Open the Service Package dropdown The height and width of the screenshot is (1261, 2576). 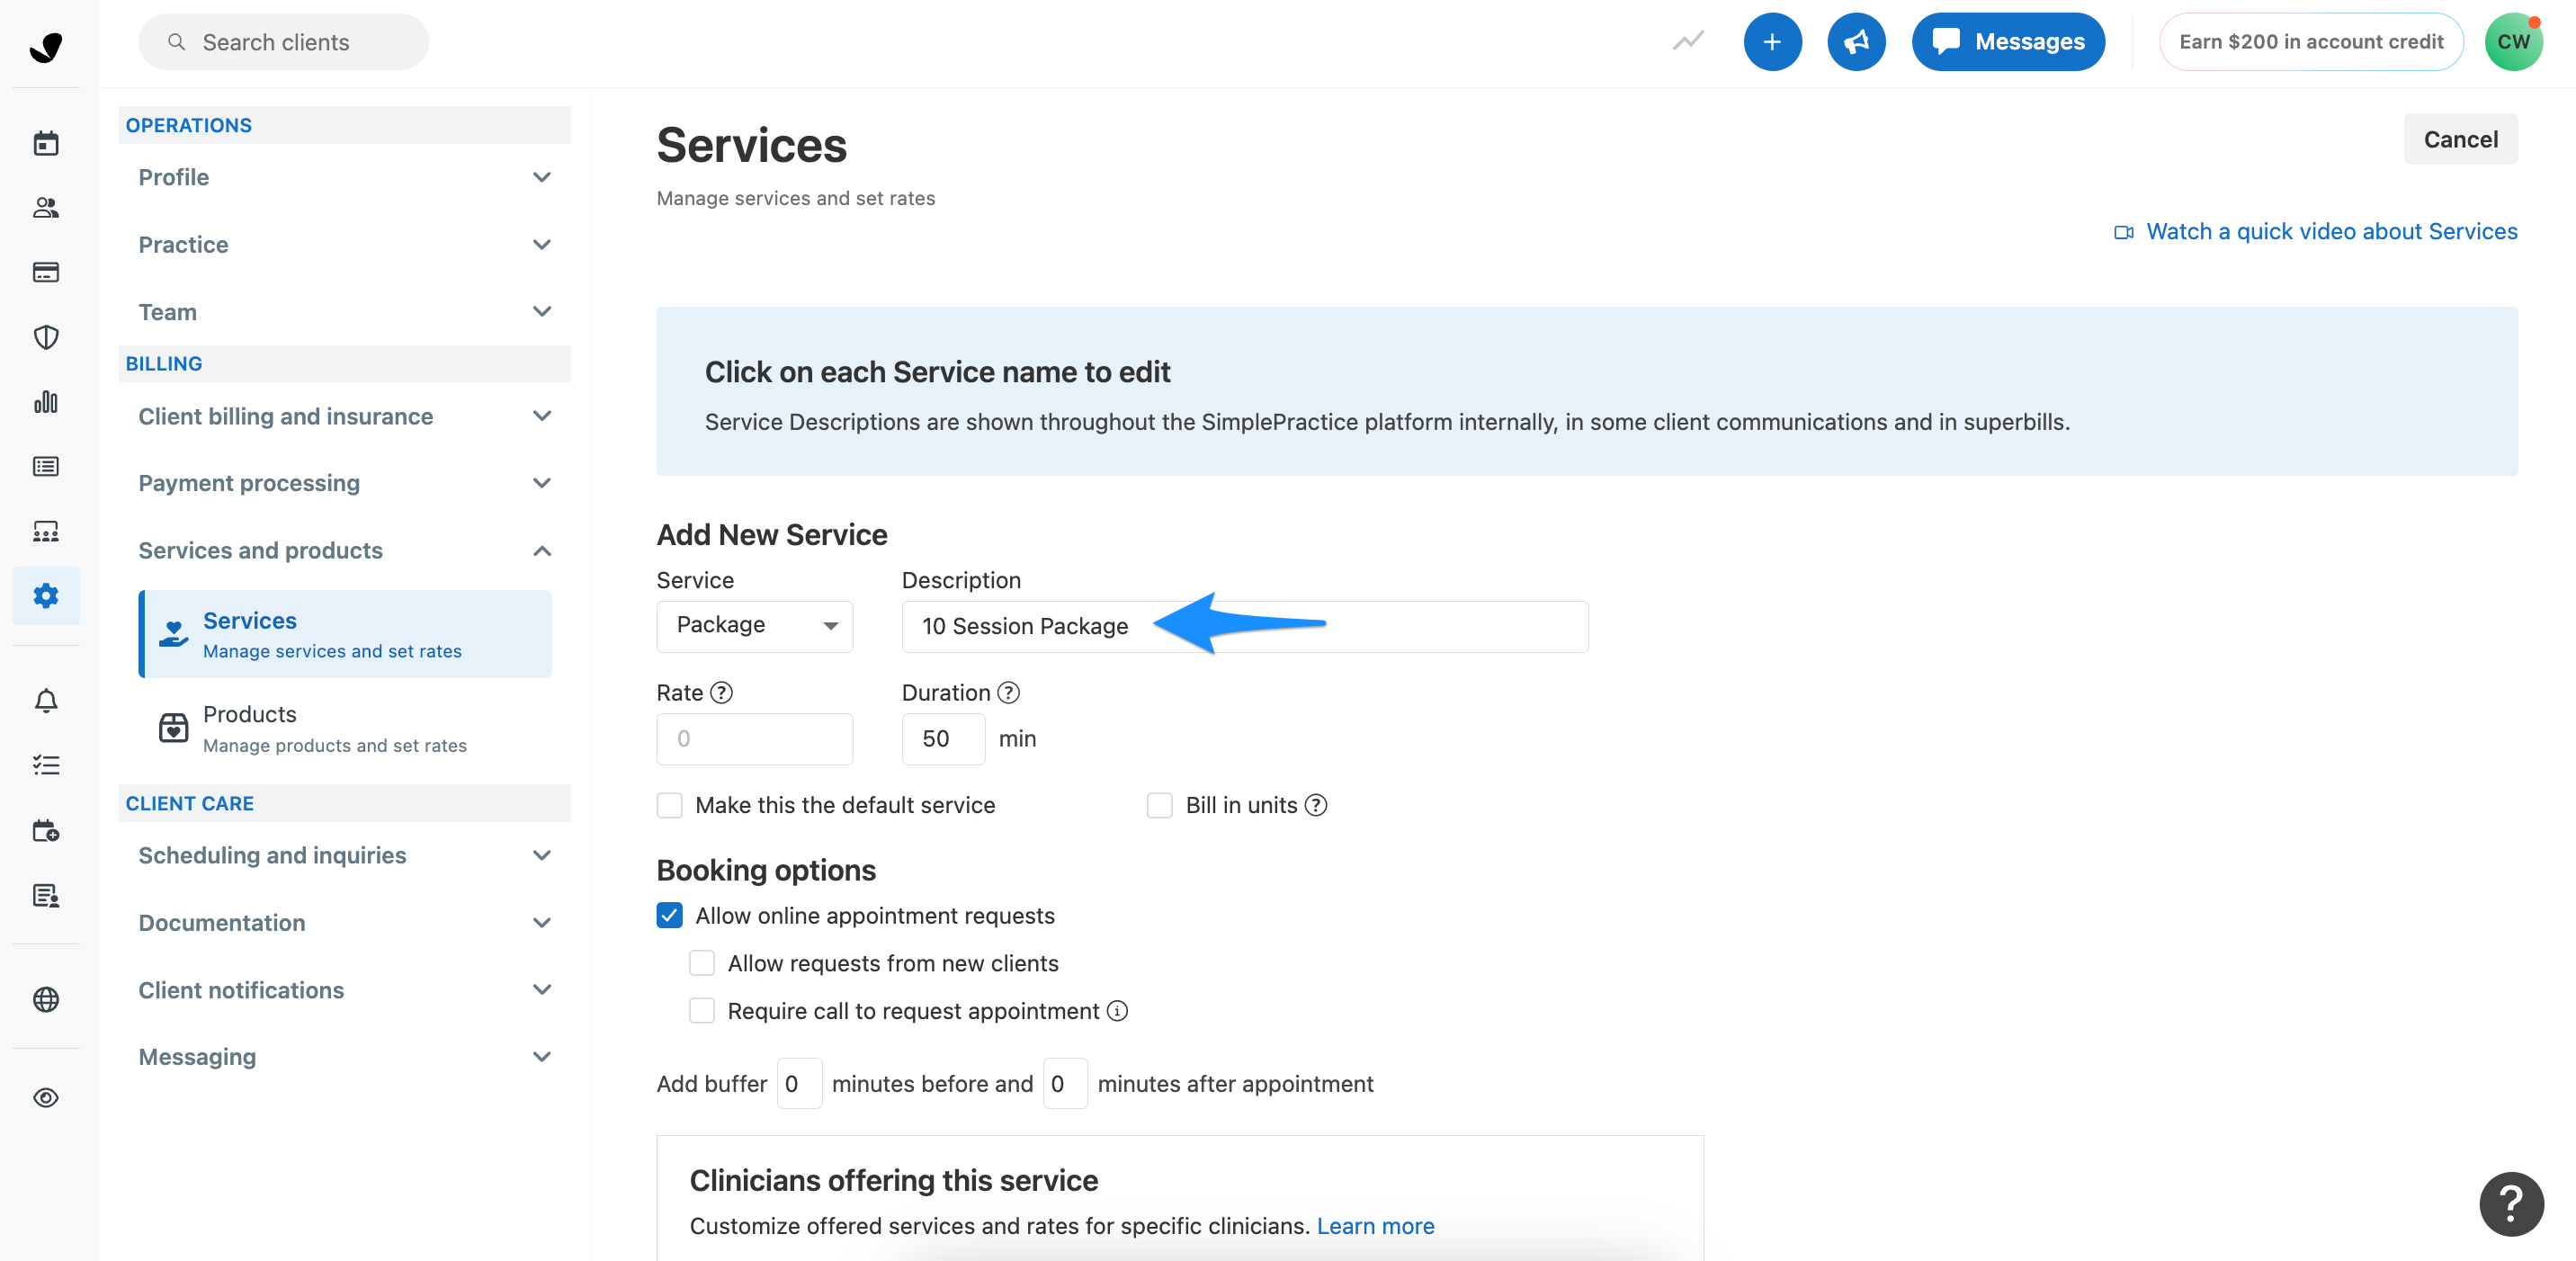(755, 626)
